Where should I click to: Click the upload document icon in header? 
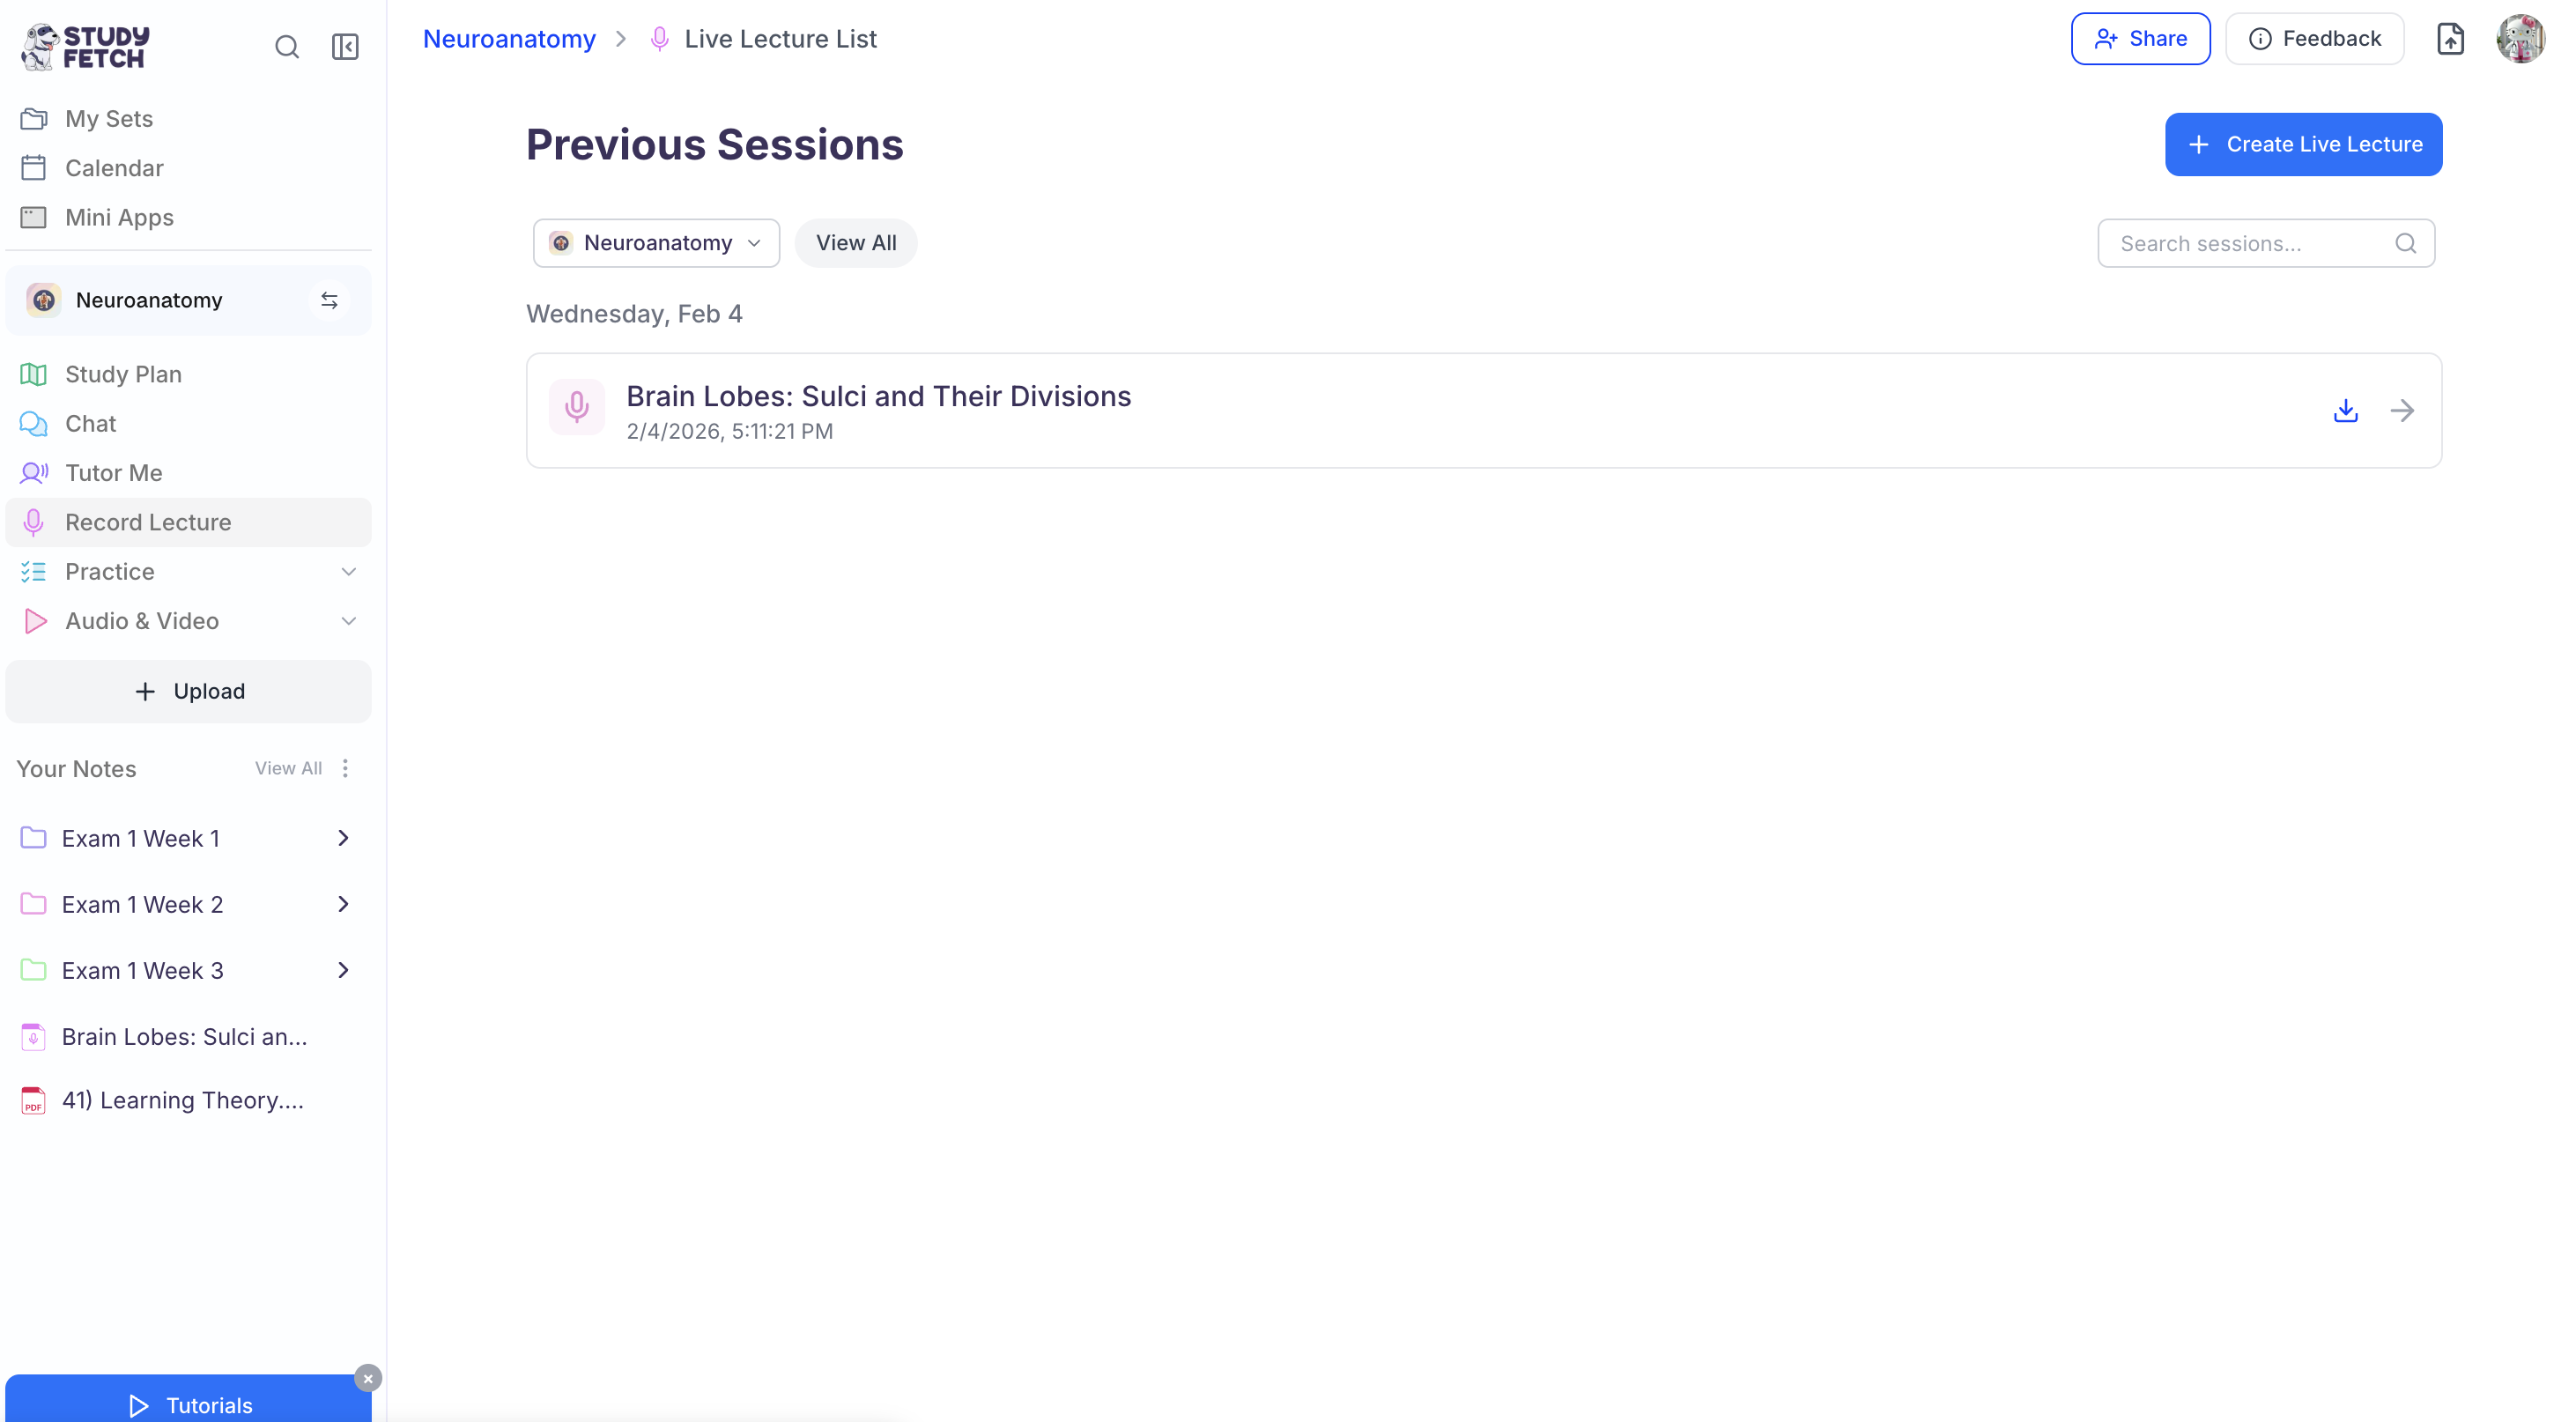(x=2450, y=39)
